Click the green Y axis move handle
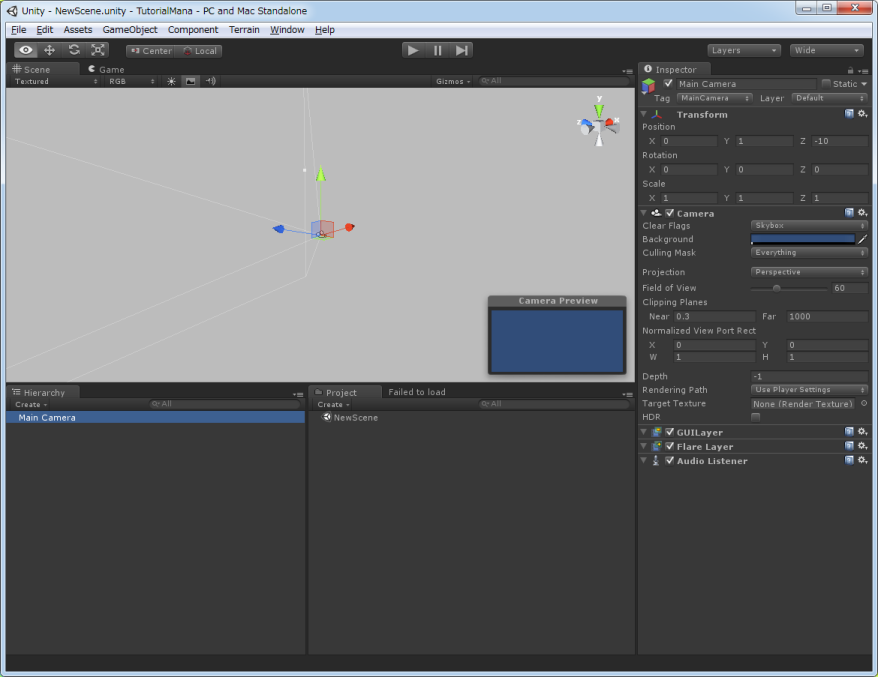 [x=320, y=174]
